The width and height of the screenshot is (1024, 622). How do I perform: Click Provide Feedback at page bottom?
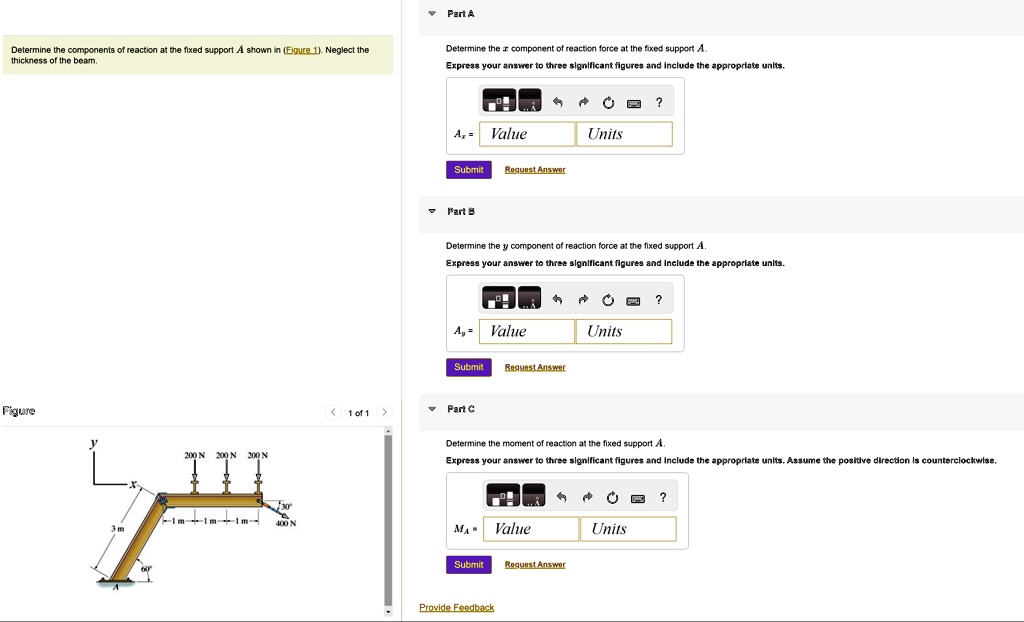[x=456, y=607]
